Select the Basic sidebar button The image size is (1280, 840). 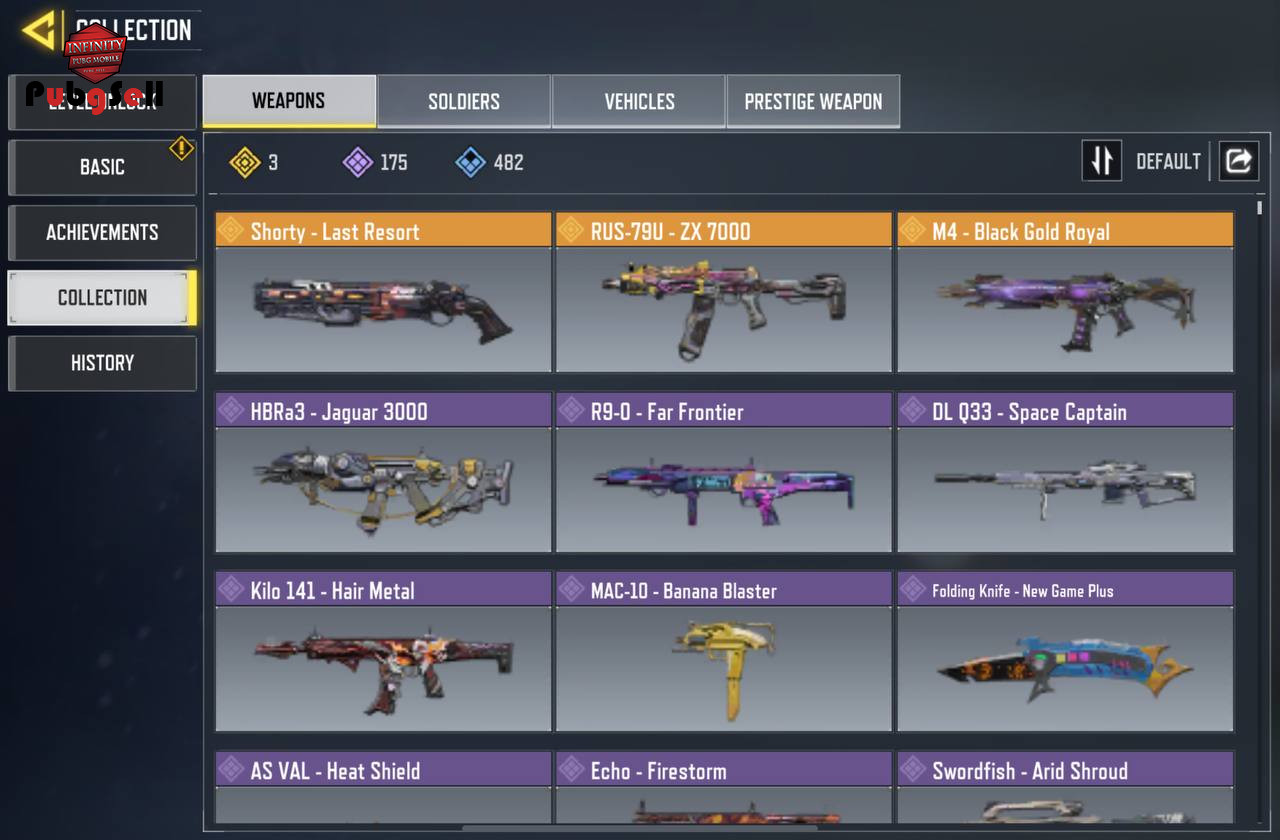[x=102, y=167]
